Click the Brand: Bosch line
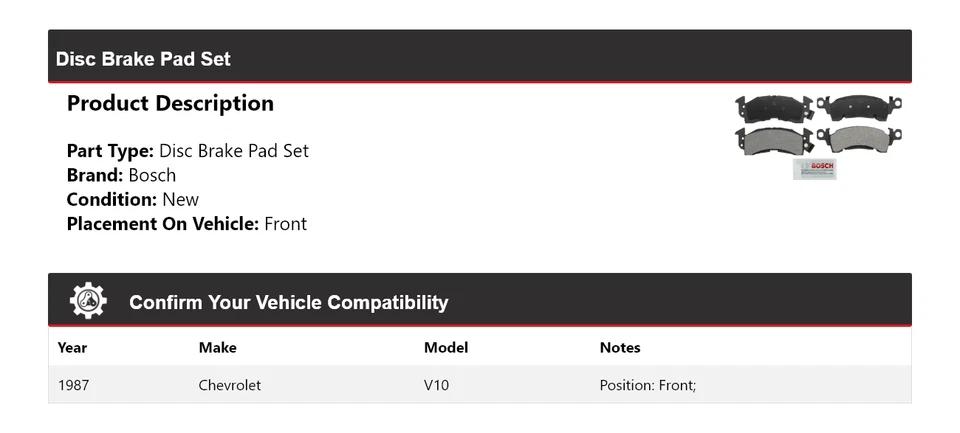Image resolution: width=960 pixels, height=433 pixels. coord(121,175)
